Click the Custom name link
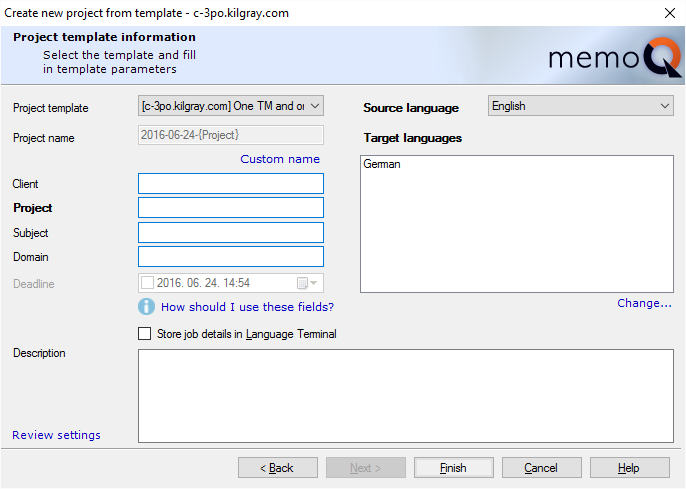686x489 pixels. point(280,159)
